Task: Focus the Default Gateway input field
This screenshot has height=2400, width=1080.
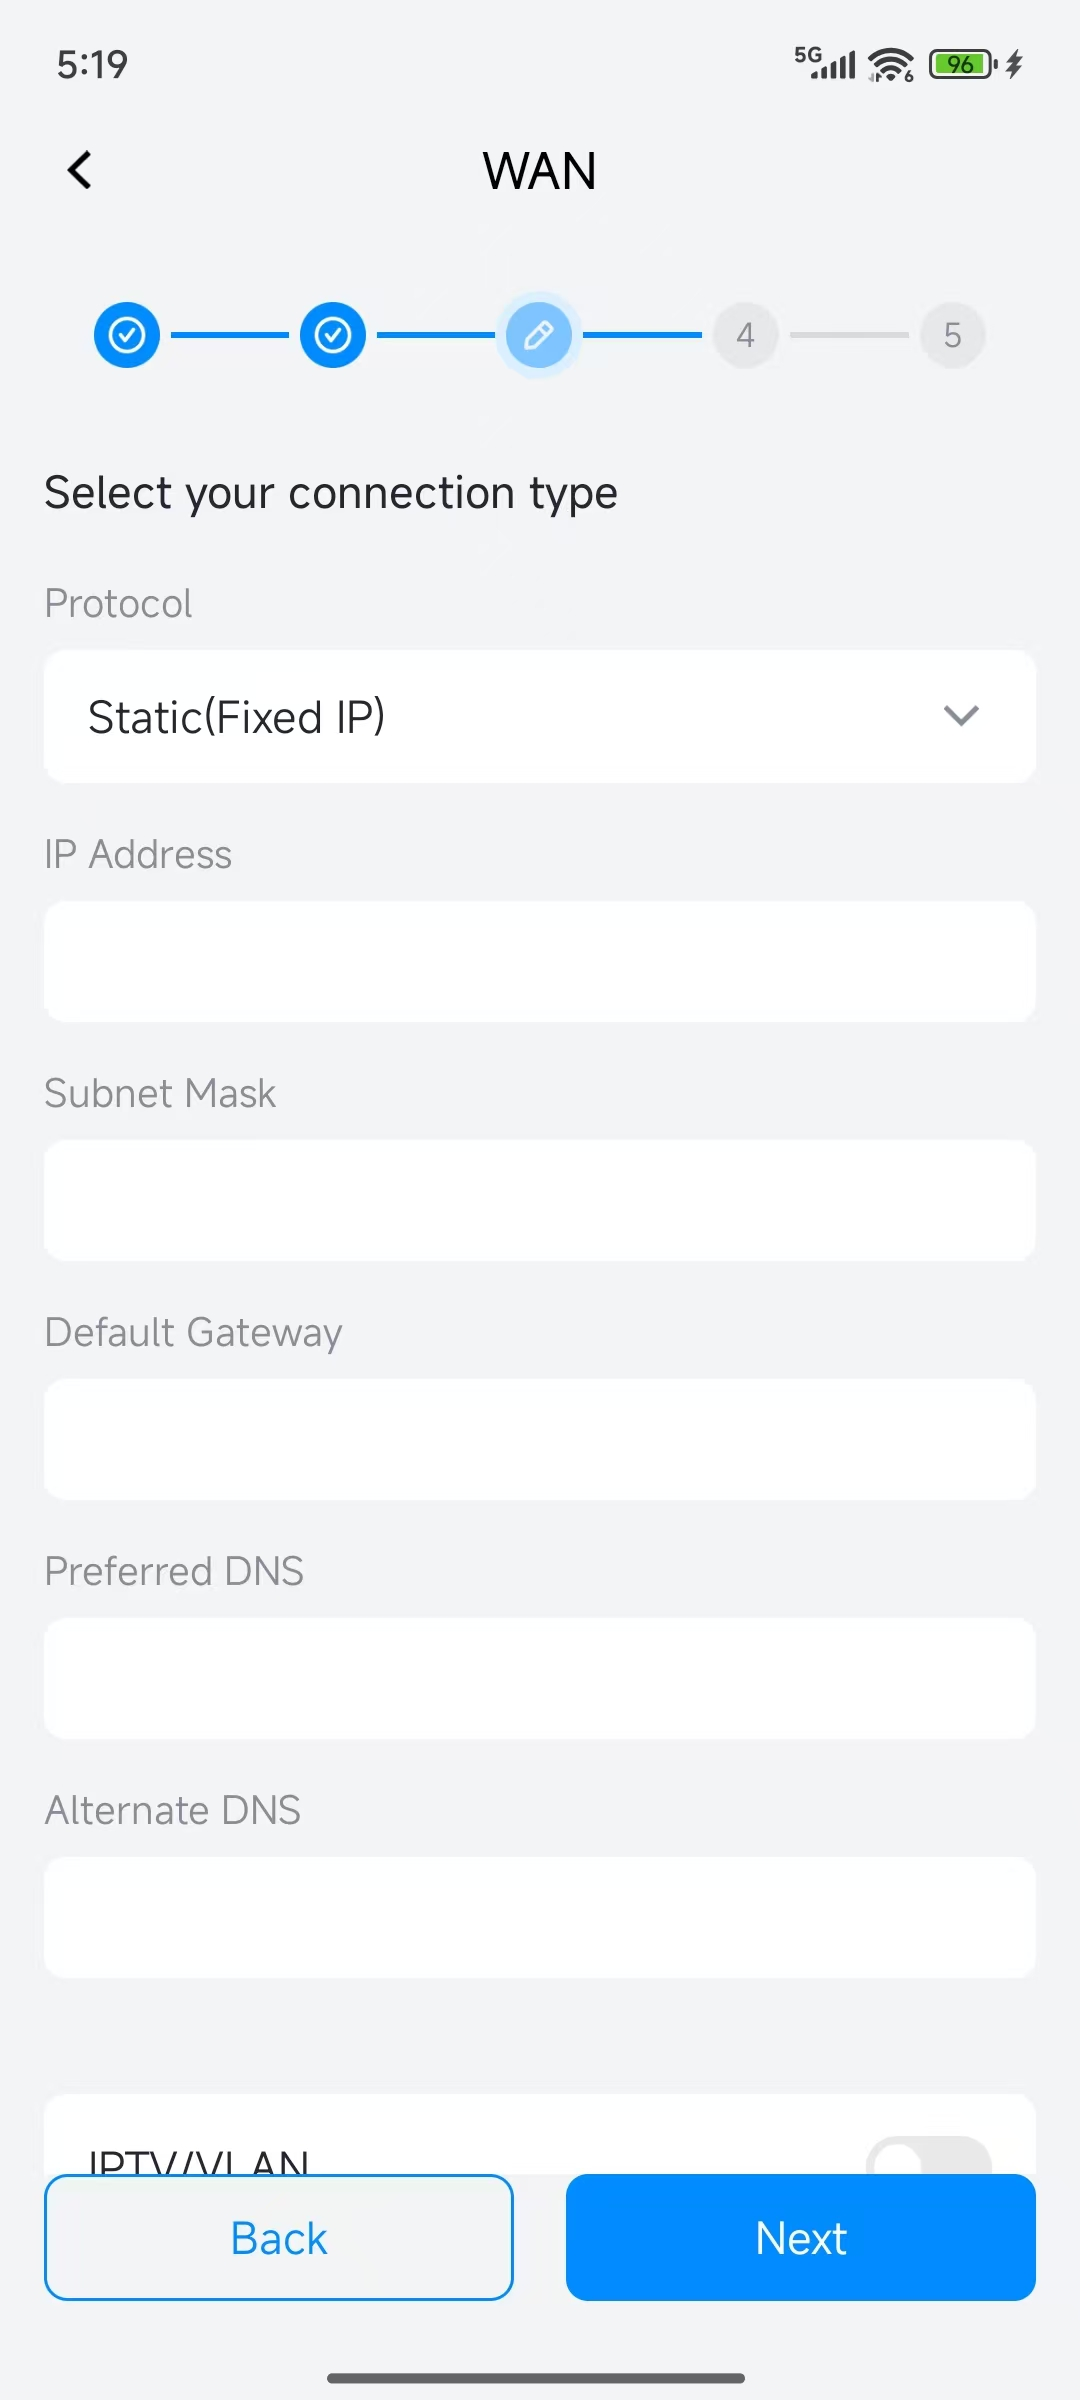Action: pos(540,1440)
